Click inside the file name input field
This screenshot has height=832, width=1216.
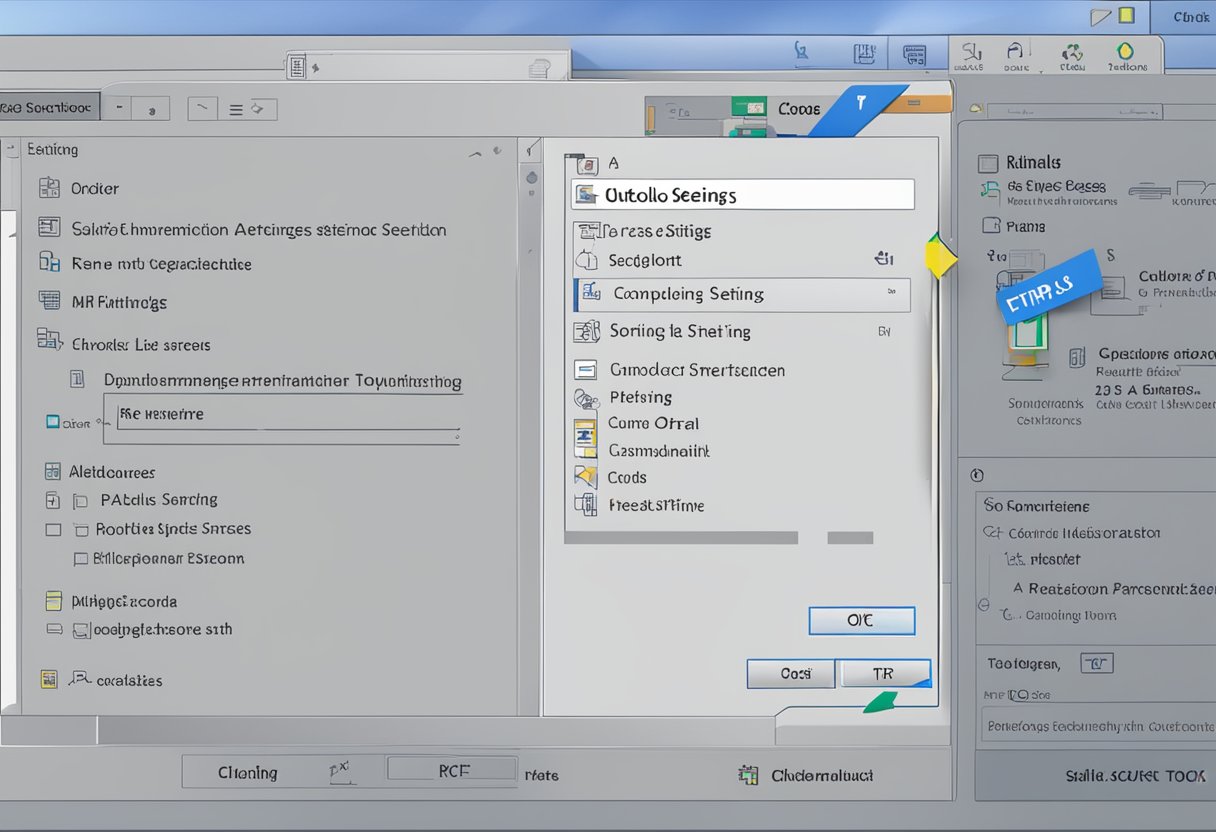[x=280, y=414]
